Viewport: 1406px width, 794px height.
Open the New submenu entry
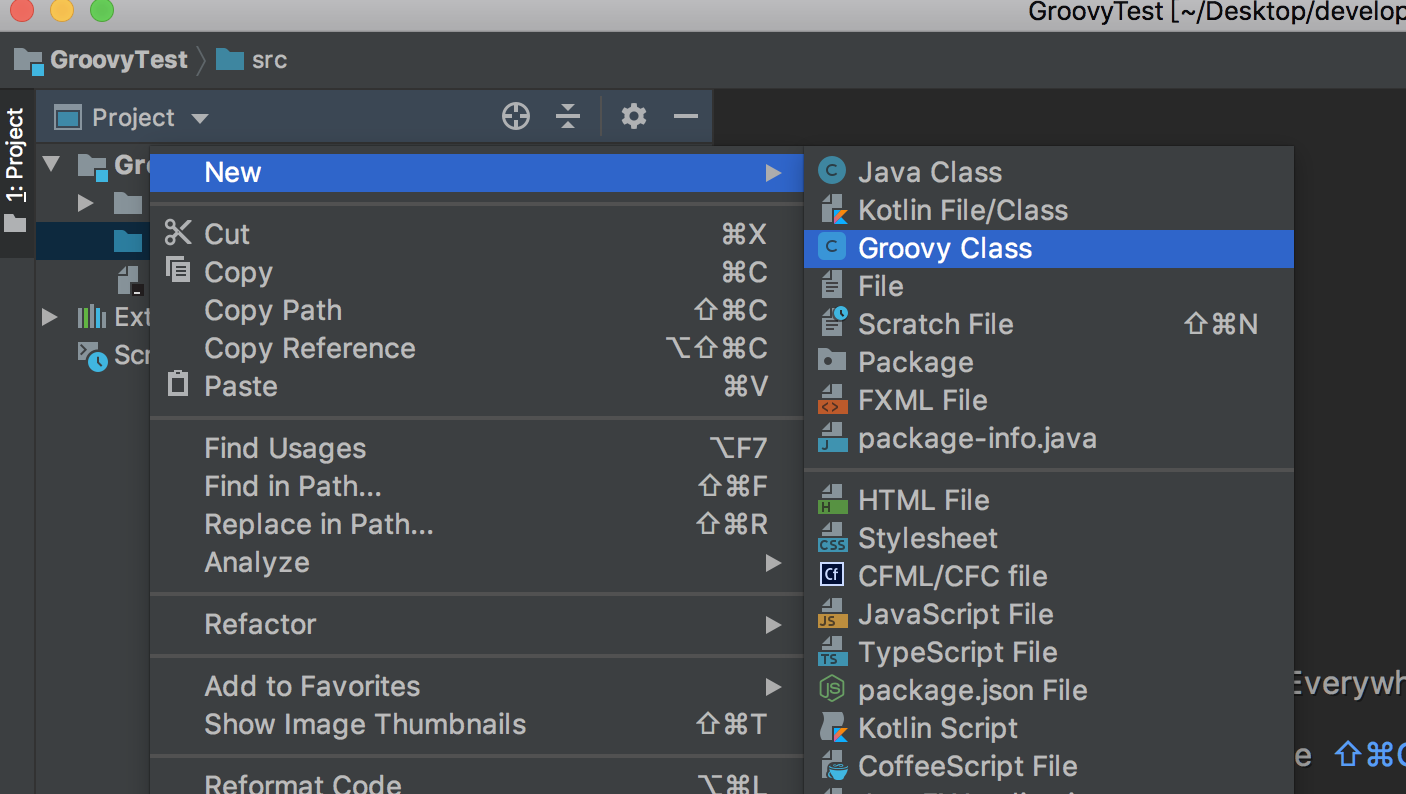point(476,172)
